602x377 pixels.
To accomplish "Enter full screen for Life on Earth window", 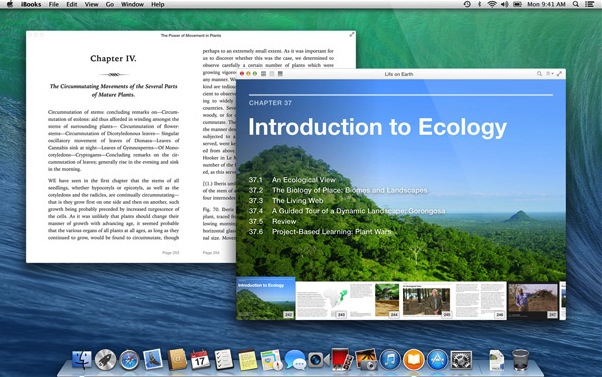I will [559, 74].
